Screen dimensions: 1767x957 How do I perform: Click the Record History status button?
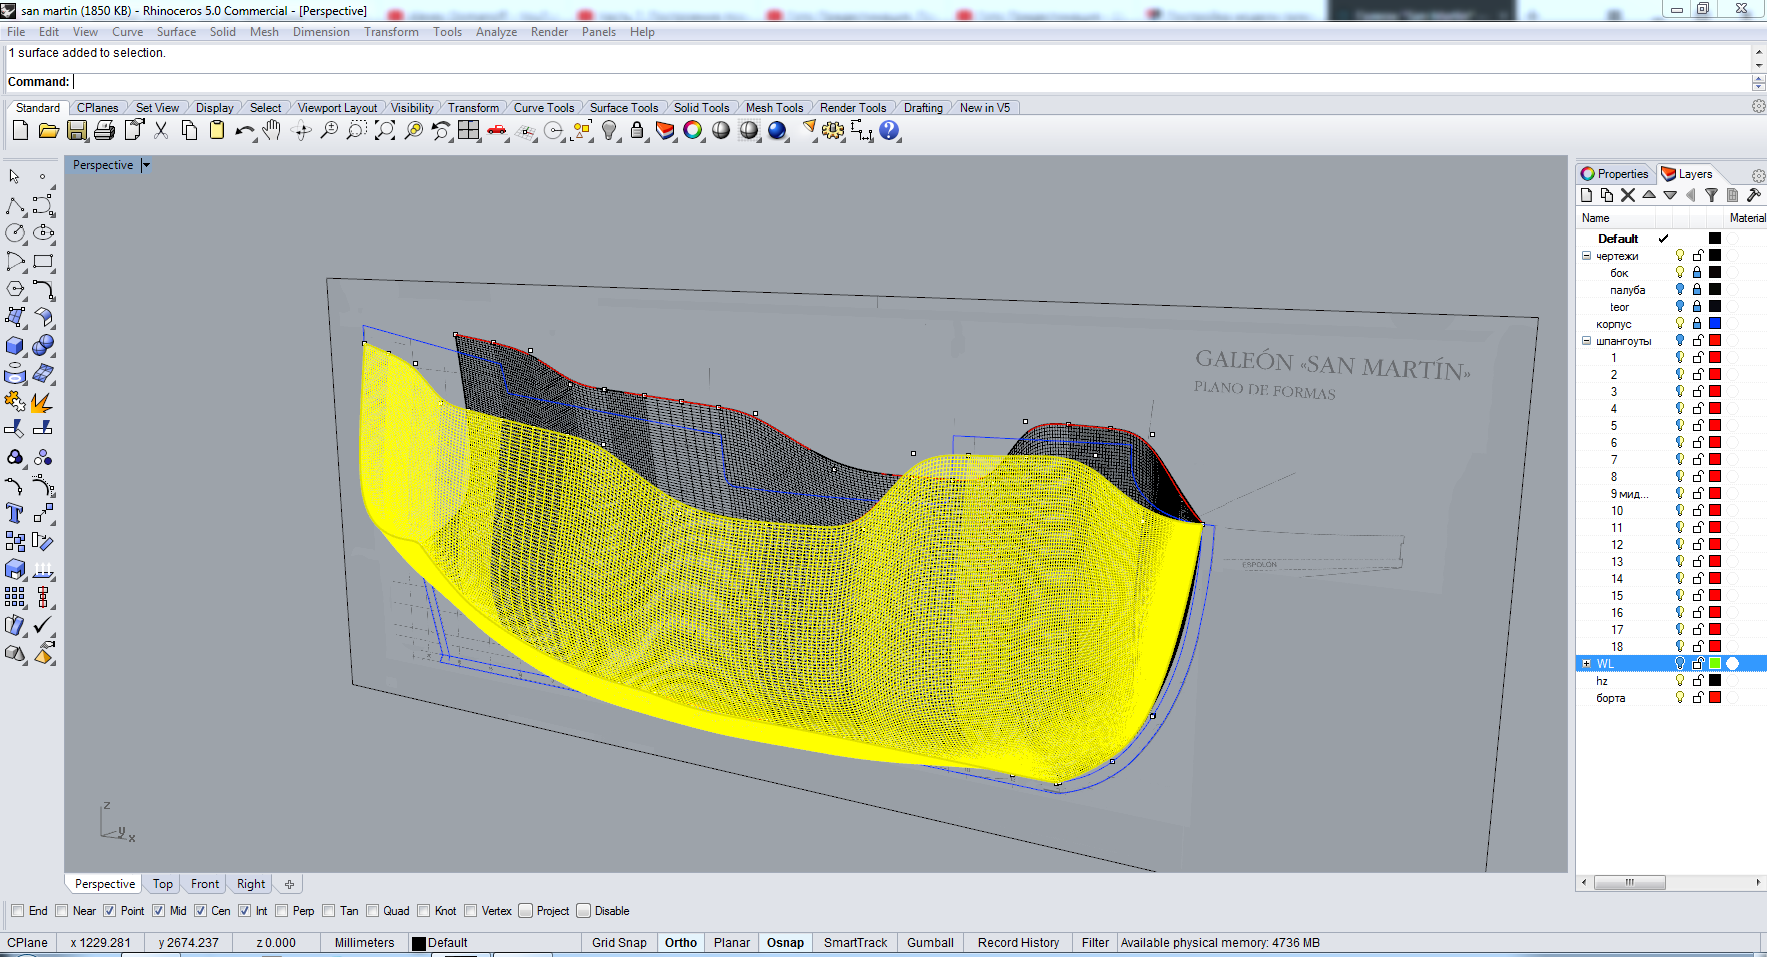[1018, 943]
